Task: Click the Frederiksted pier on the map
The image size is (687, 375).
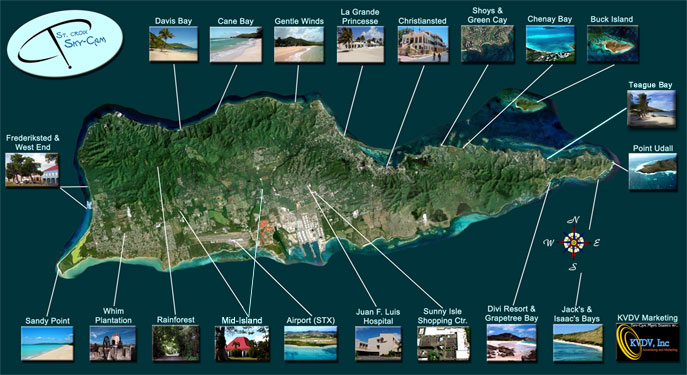Action: (89, 205)
